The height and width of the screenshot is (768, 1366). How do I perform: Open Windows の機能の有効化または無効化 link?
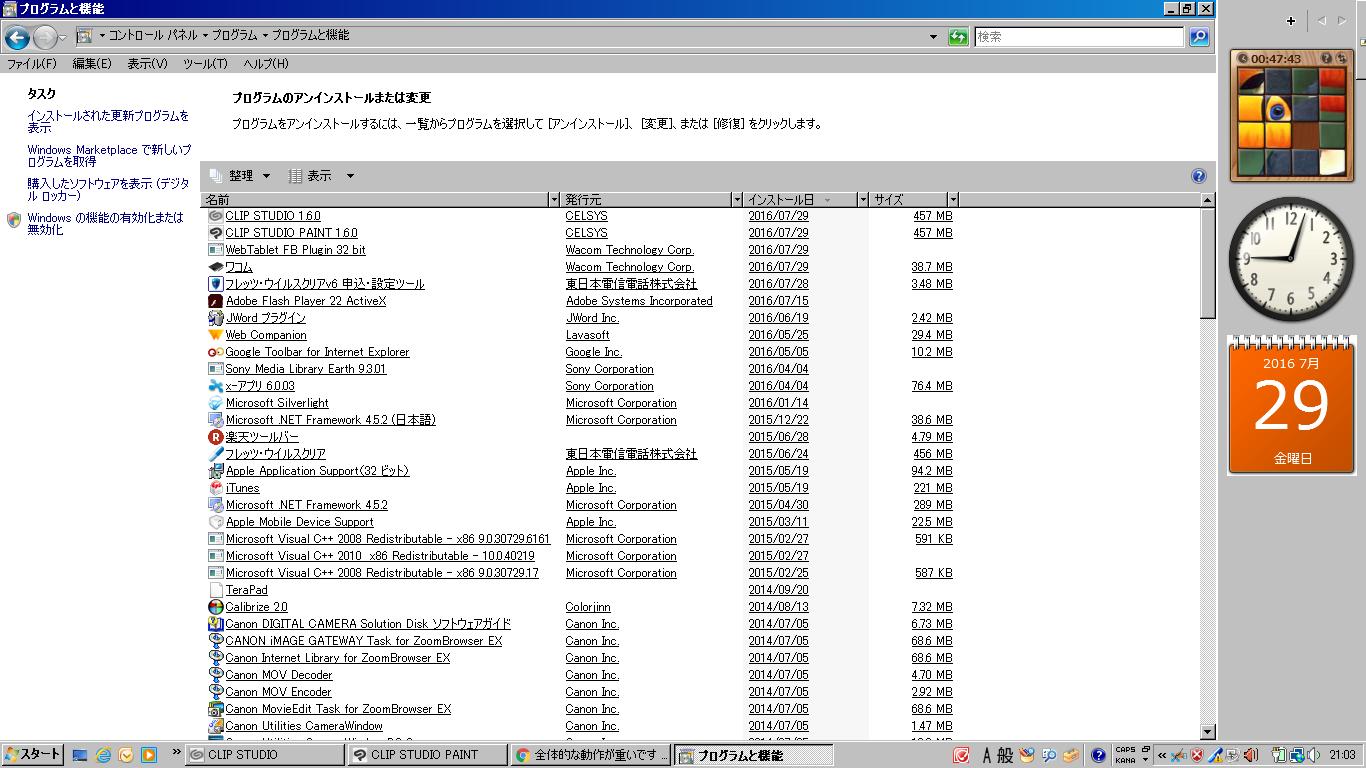[x=105, y=224]
